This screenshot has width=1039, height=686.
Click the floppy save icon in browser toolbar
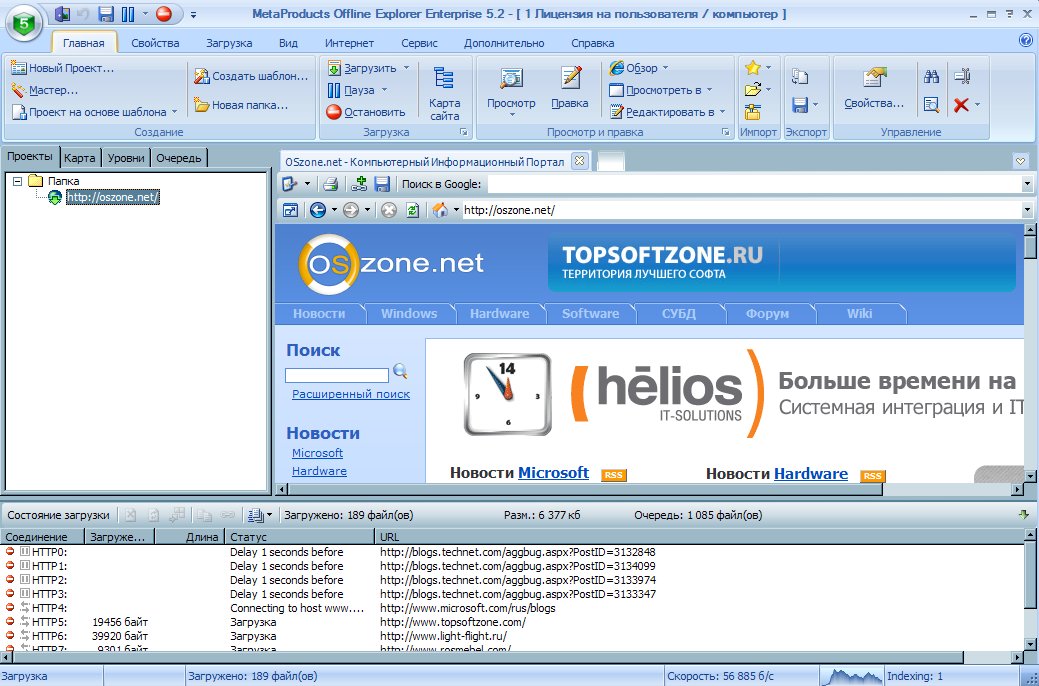382,184
